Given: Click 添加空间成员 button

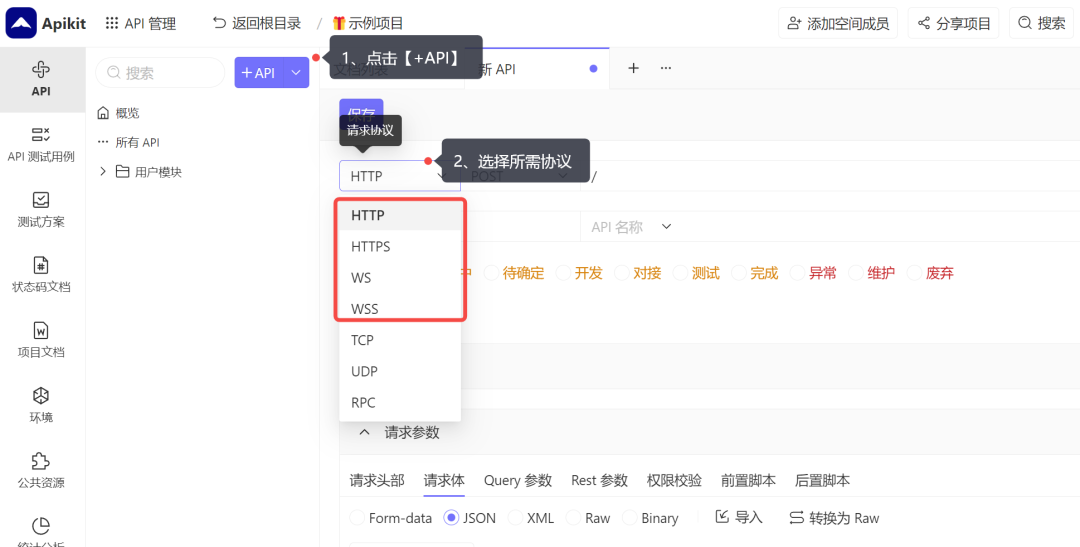Looking at the screenshot, I should (x=838, y=23).
